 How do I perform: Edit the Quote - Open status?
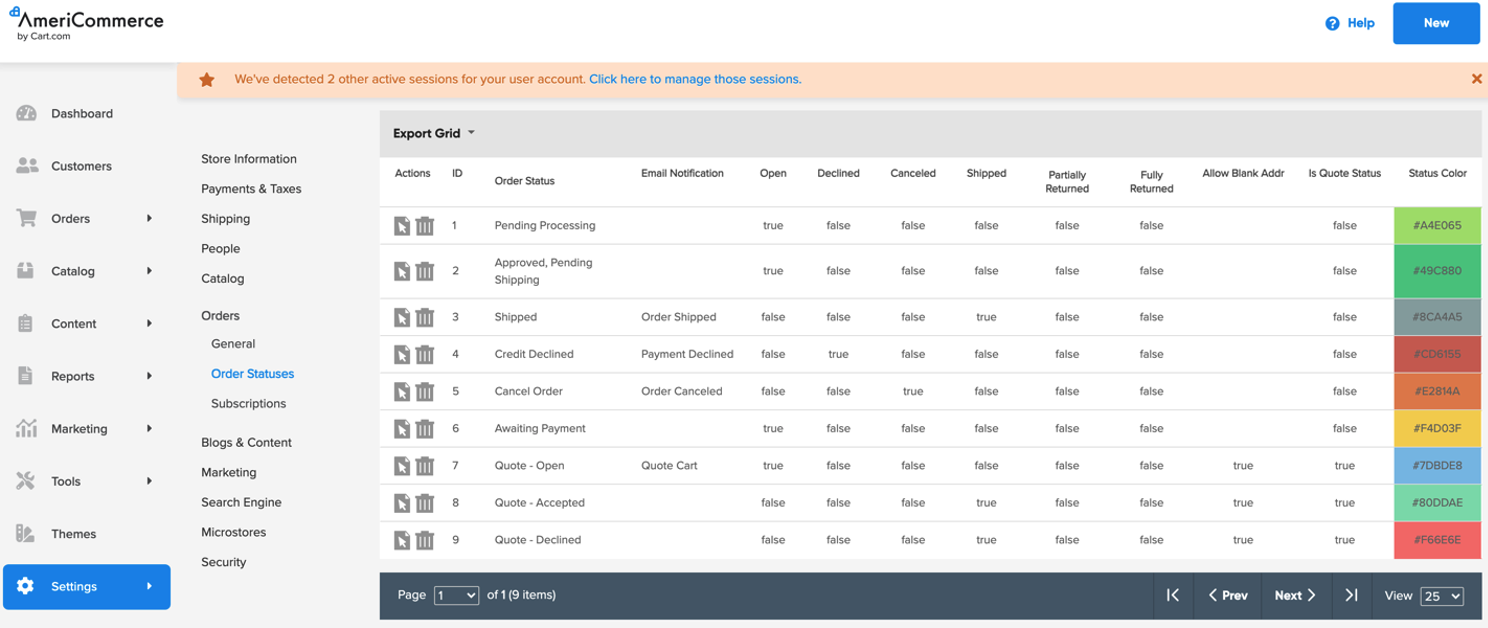point(402,465)
